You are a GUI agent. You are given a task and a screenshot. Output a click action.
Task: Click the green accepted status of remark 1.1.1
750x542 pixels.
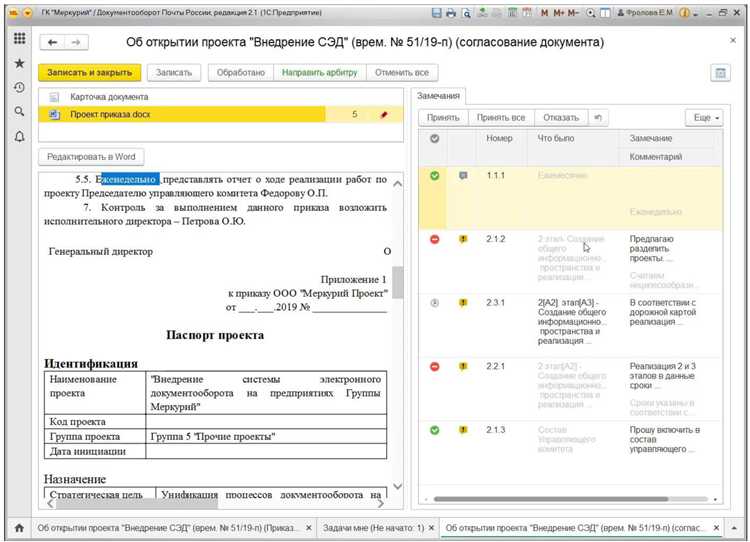[x=434, y=176]
